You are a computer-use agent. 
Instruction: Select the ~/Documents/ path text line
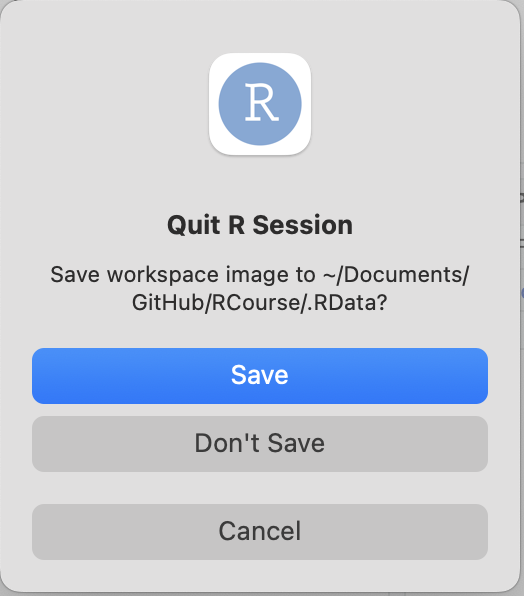(396, 275)
